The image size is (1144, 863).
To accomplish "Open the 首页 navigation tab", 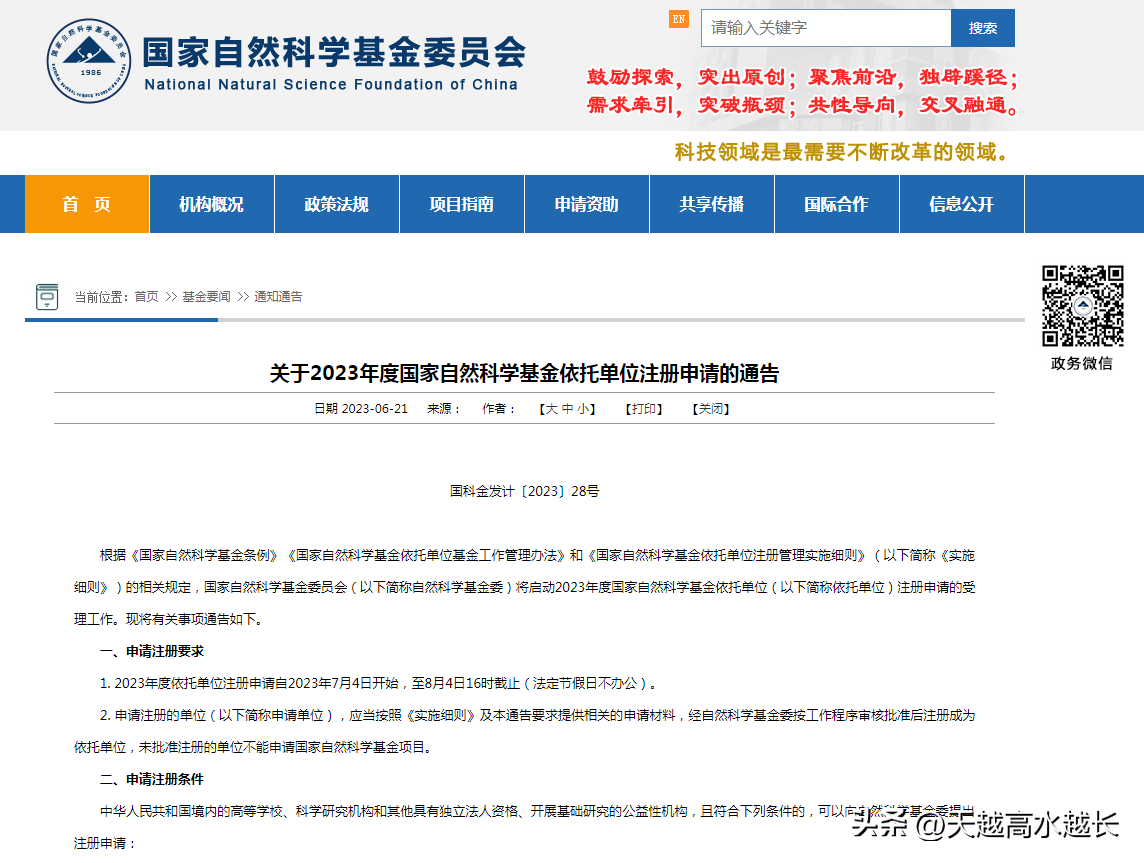I will click(87, 204).
